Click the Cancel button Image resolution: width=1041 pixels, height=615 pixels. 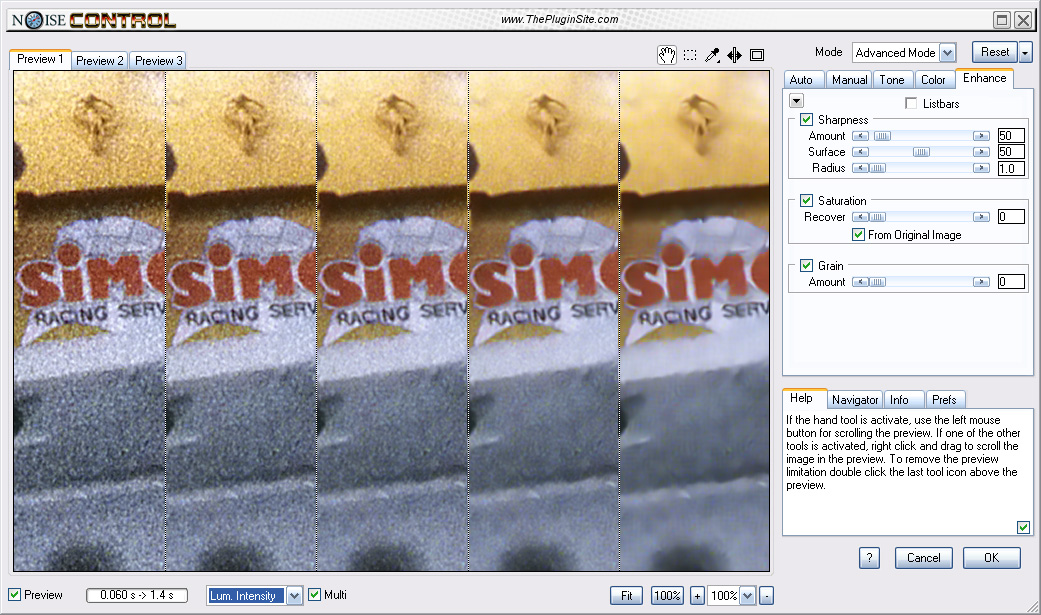coord(923,558)
